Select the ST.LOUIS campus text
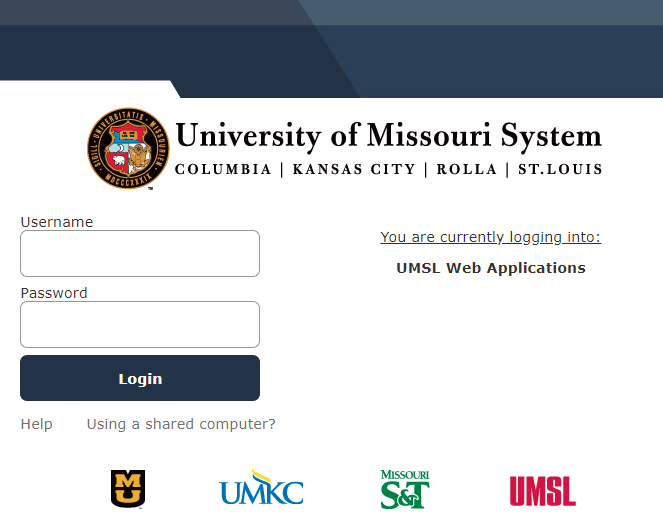The image size is (663, 522). (x=560, y=169)
